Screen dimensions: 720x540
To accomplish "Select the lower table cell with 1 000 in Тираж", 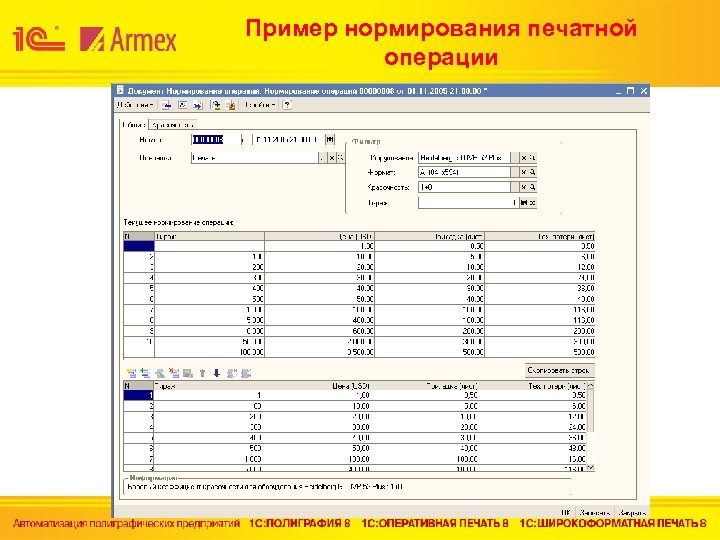I will click(x=208, y=459).
